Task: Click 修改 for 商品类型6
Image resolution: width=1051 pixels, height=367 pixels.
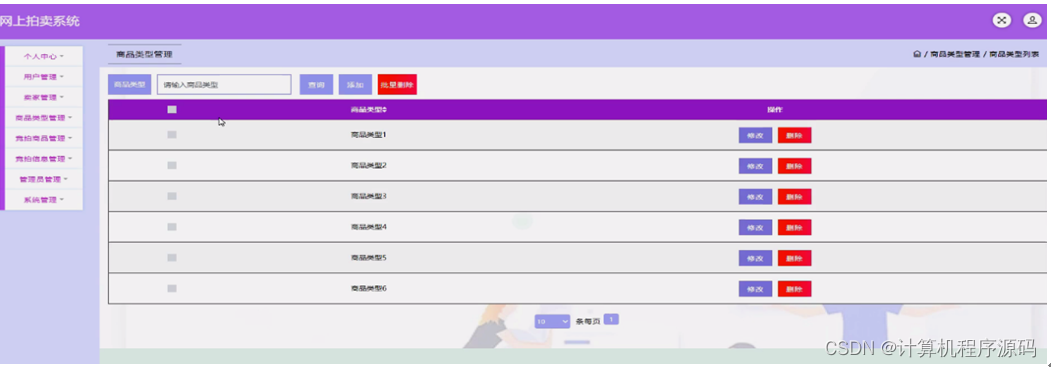Action: (x=755, y=289)
